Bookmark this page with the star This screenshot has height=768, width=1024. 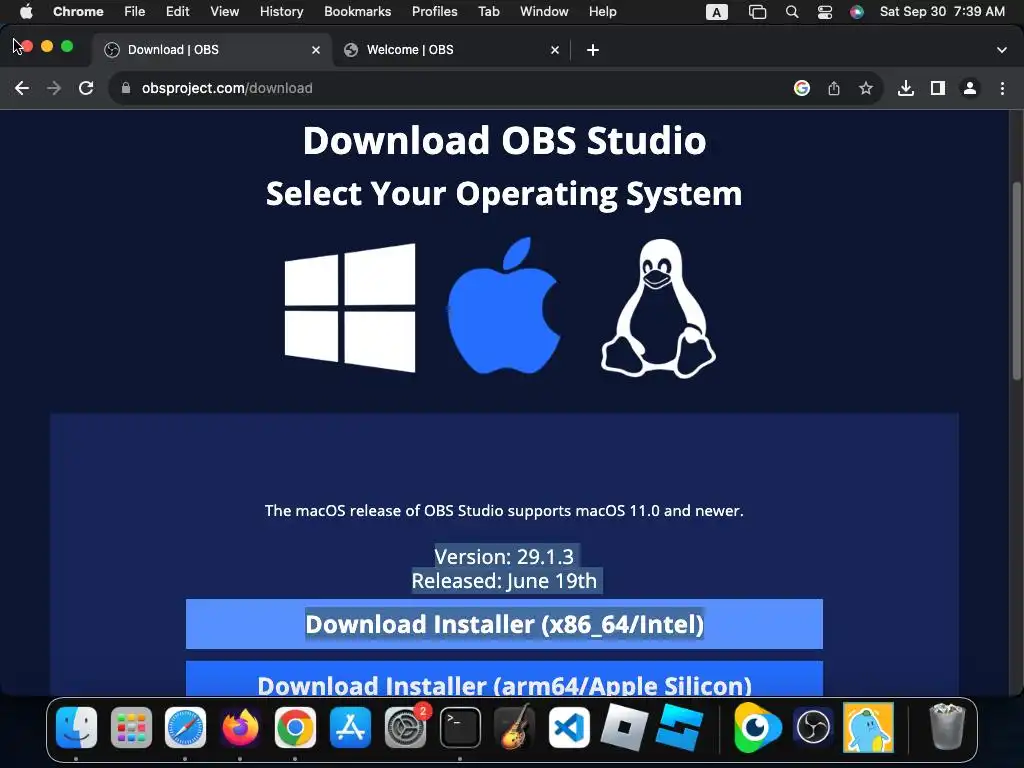click(866, 88)
